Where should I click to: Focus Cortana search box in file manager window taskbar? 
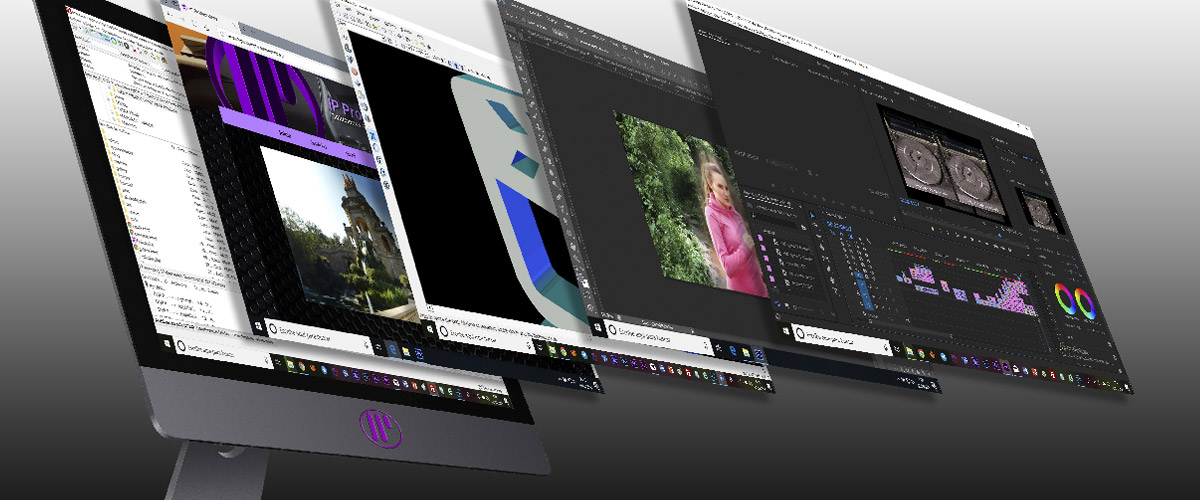(x=222, y=352)
